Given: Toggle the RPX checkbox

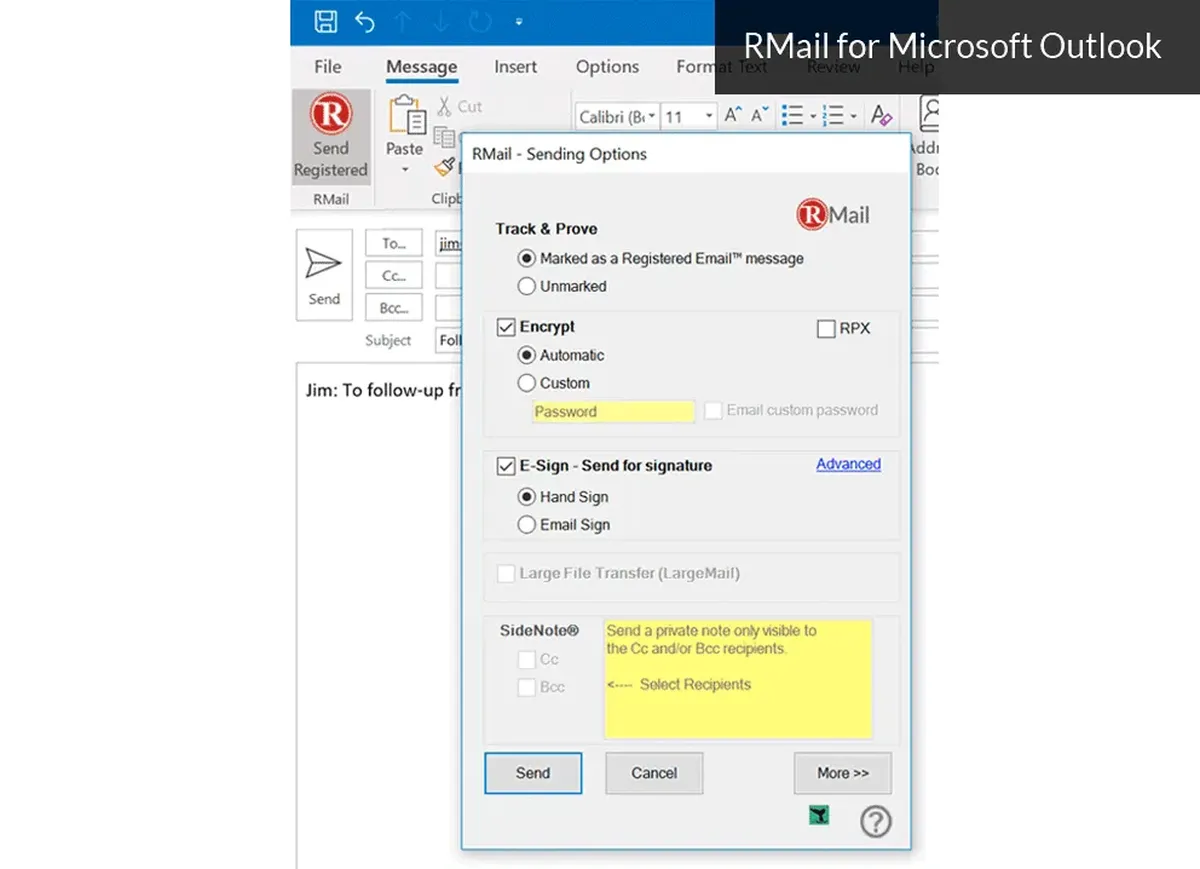Looking at the screenshot, I should pyautogui.click(x=826, y=328).
